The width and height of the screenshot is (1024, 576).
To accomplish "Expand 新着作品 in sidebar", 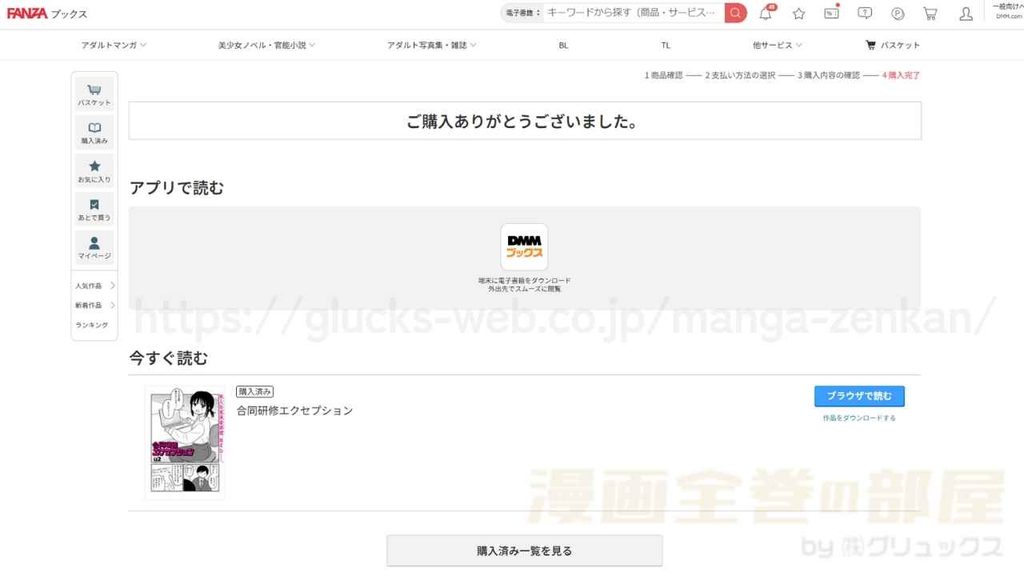I will (x=95, y=305).
